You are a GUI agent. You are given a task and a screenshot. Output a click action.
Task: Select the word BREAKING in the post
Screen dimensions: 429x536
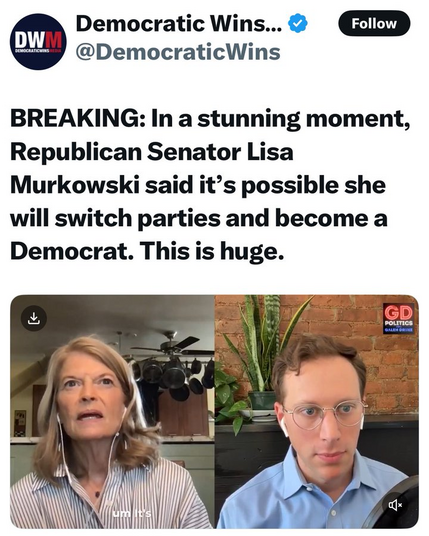(74, 118)
